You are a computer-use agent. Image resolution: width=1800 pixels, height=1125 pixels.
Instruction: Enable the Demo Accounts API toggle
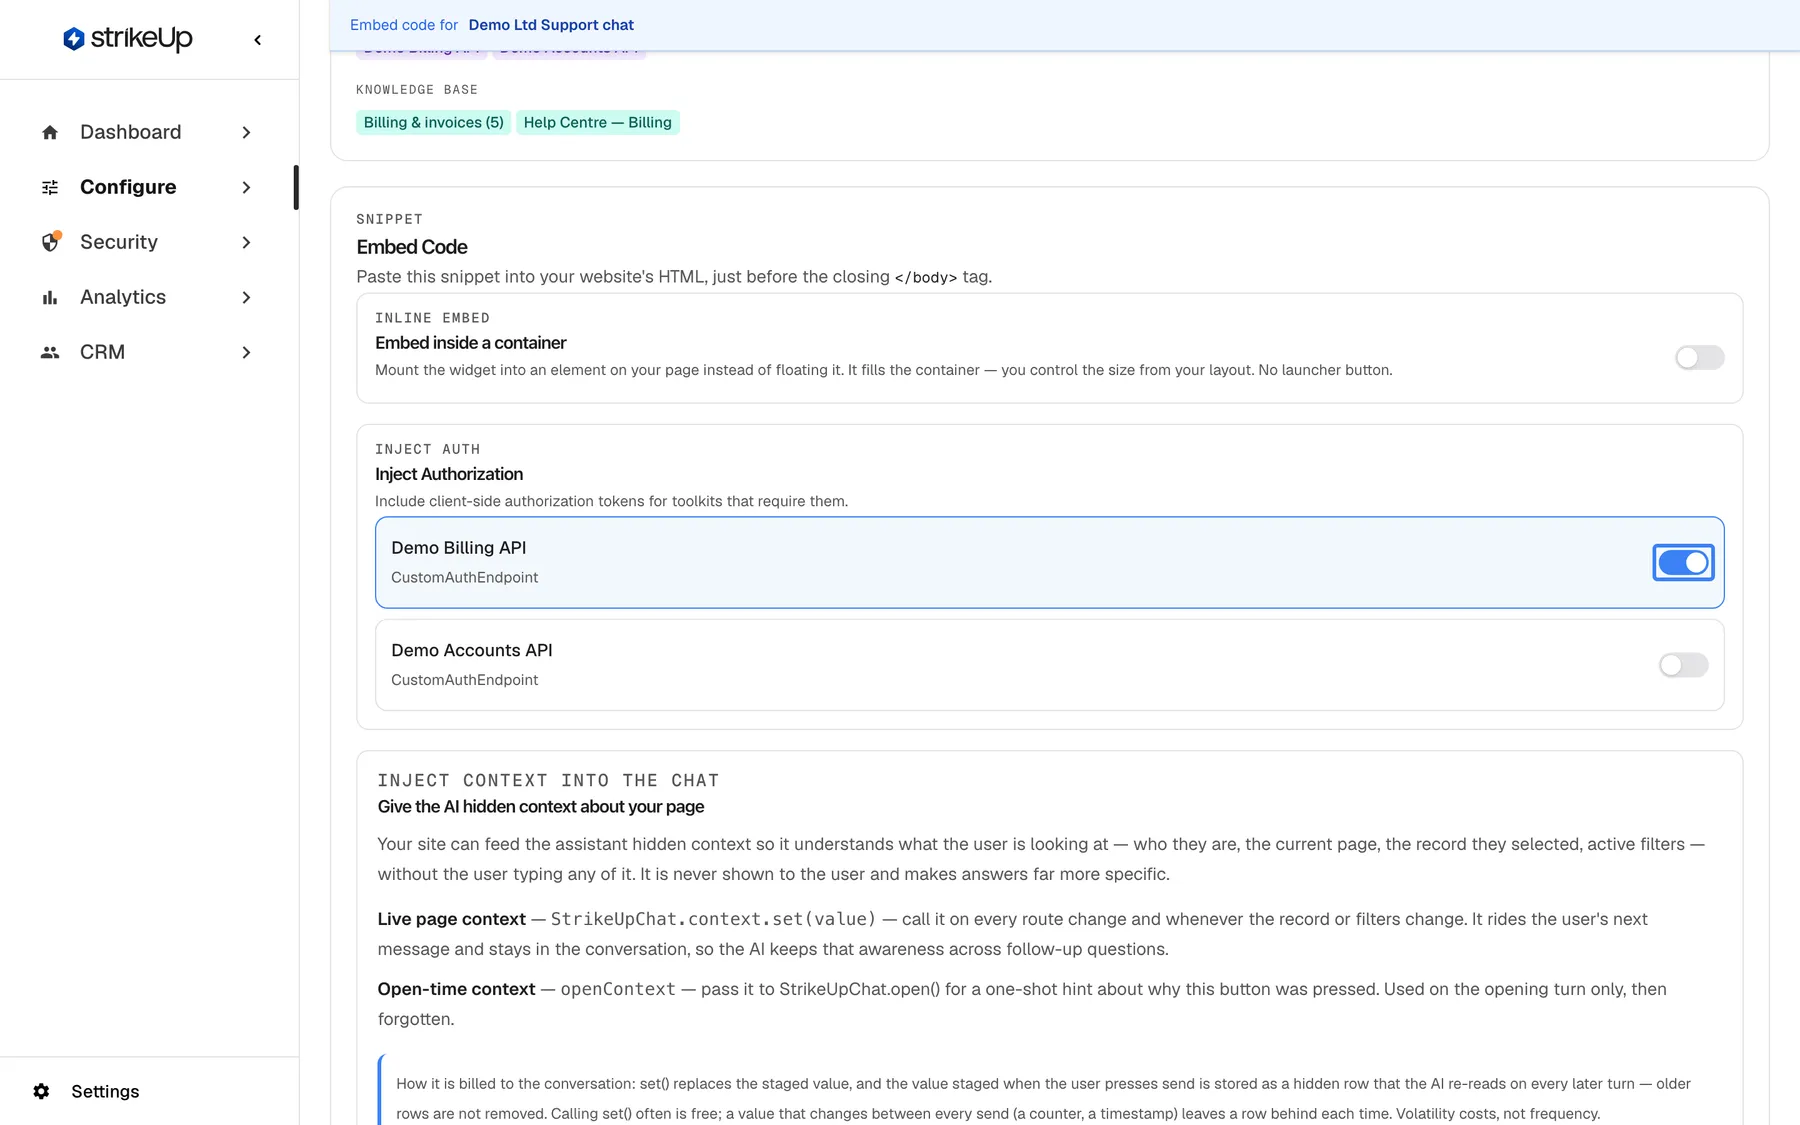[x=1683, y=665]
